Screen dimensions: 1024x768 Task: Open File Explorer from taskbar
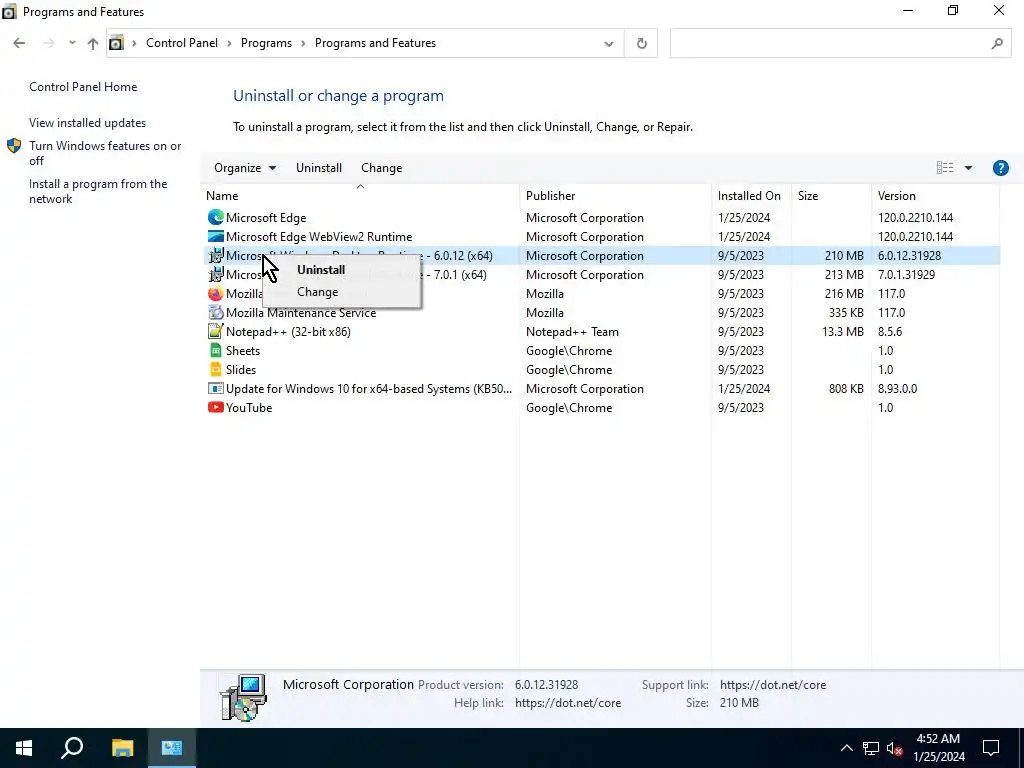point(122,748)
